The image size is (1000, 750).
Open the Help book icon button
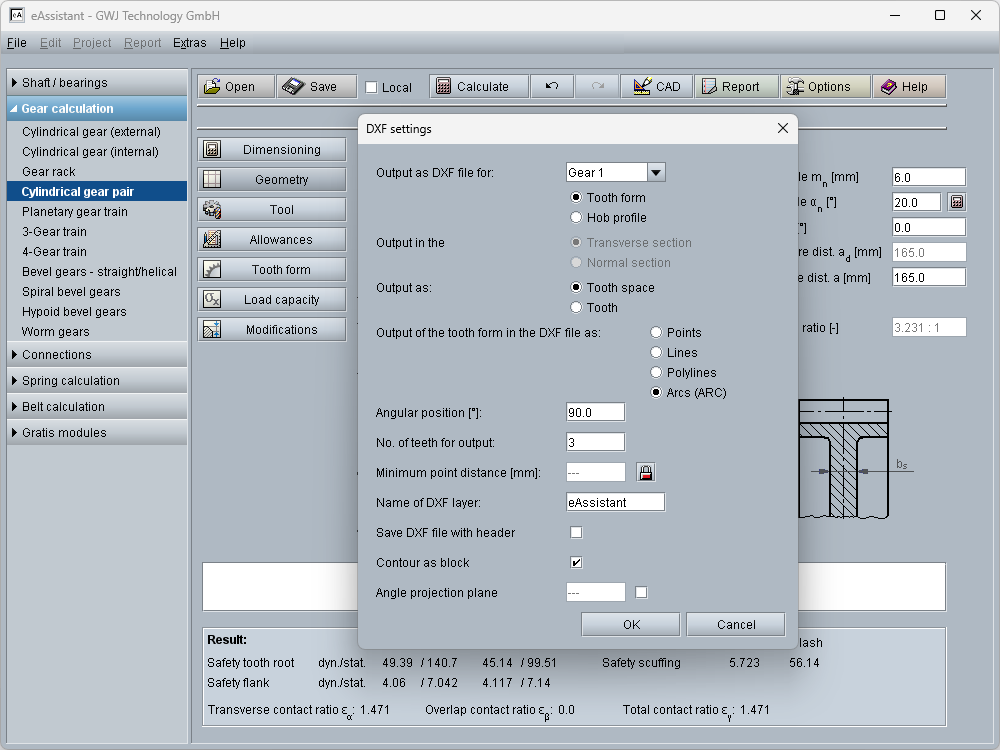tap(889, 87)
